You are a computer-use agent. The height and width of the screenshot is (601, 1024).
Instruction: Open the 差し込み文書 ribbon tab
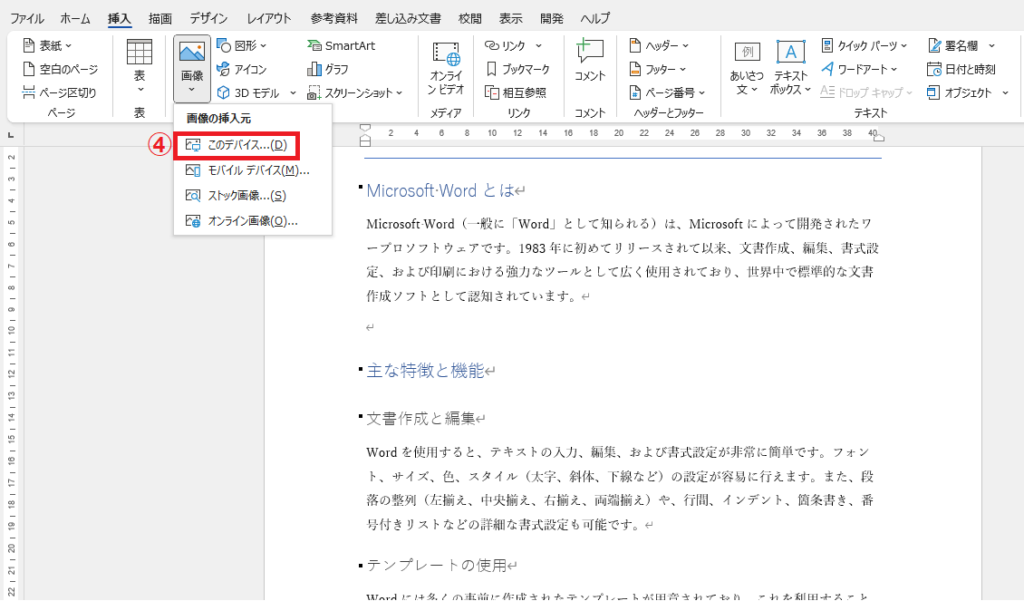pyautogui.click(x=408, y=18)
